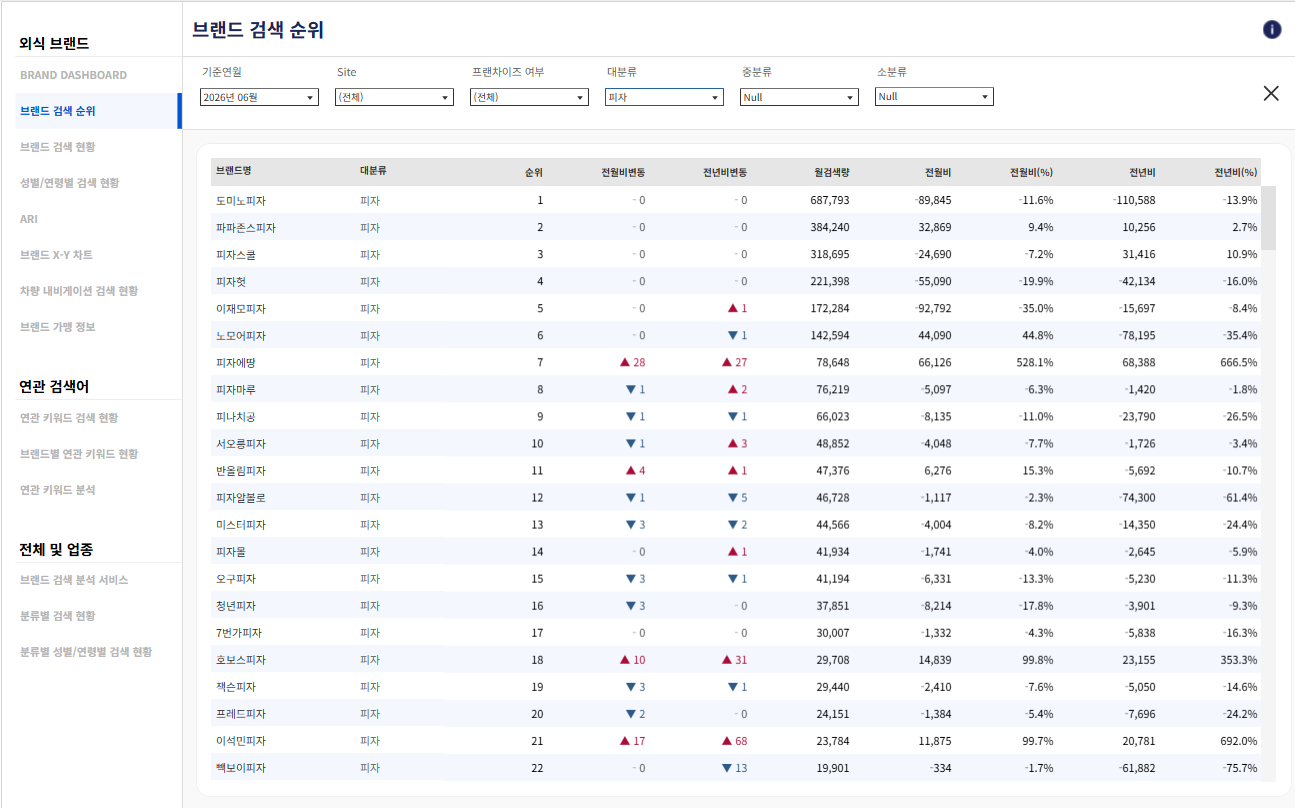
Task: Go to BRAND DASHBOARD in the sidebar
Action: [x=73, y=75]
